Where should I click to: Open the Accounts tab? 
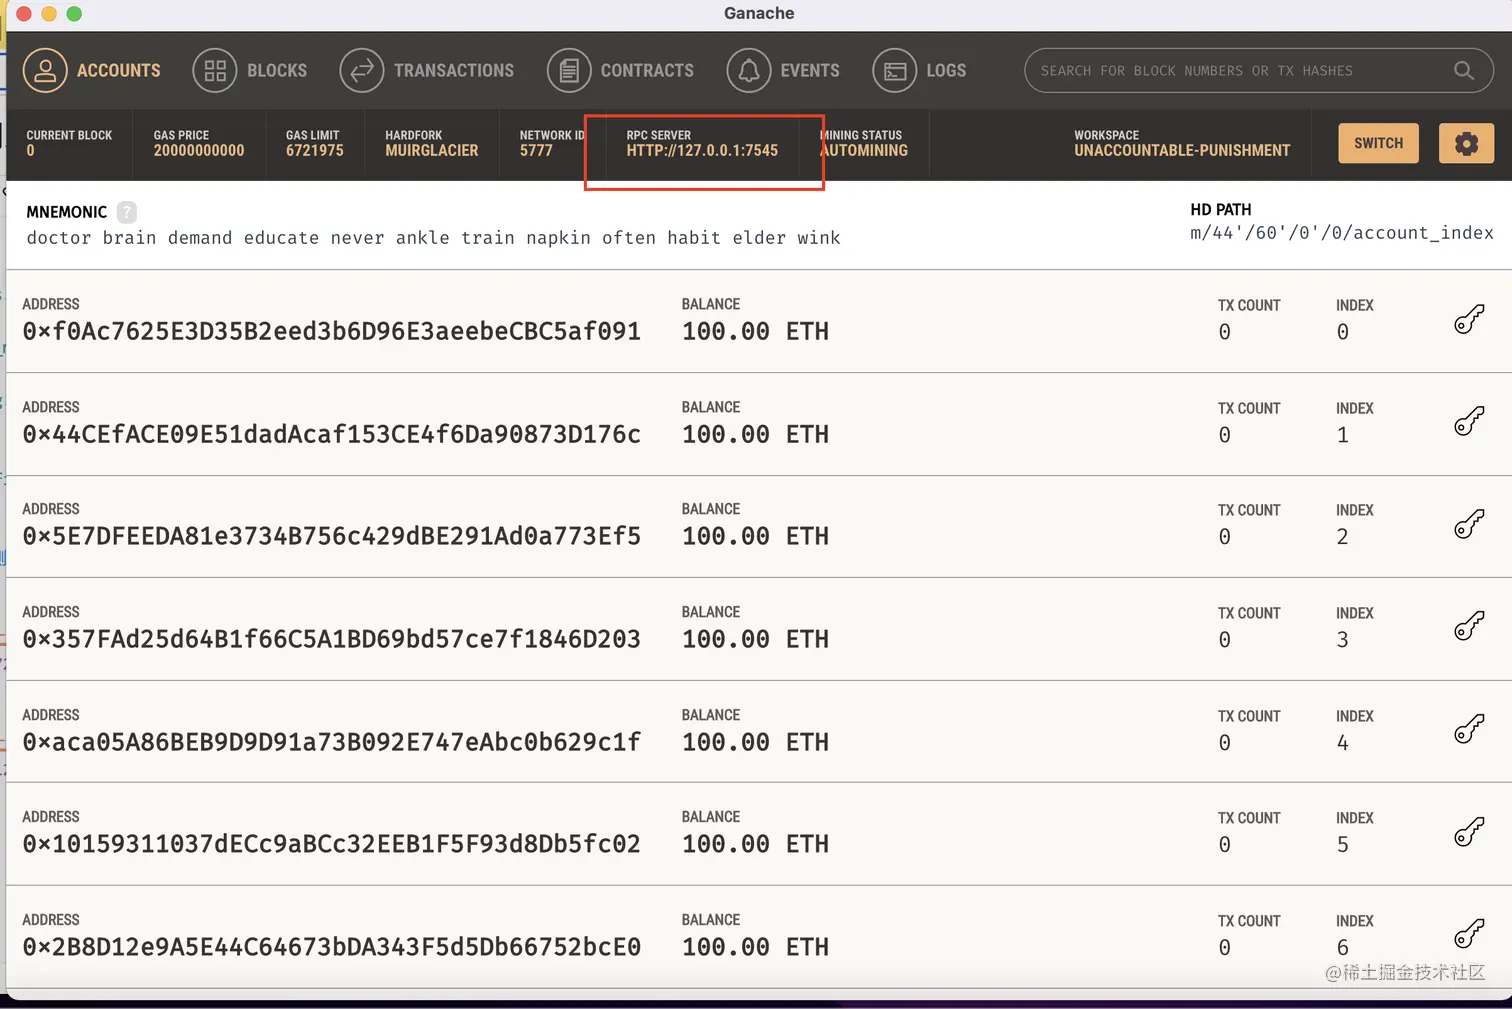pyautogui.click(x=92, y=71)
